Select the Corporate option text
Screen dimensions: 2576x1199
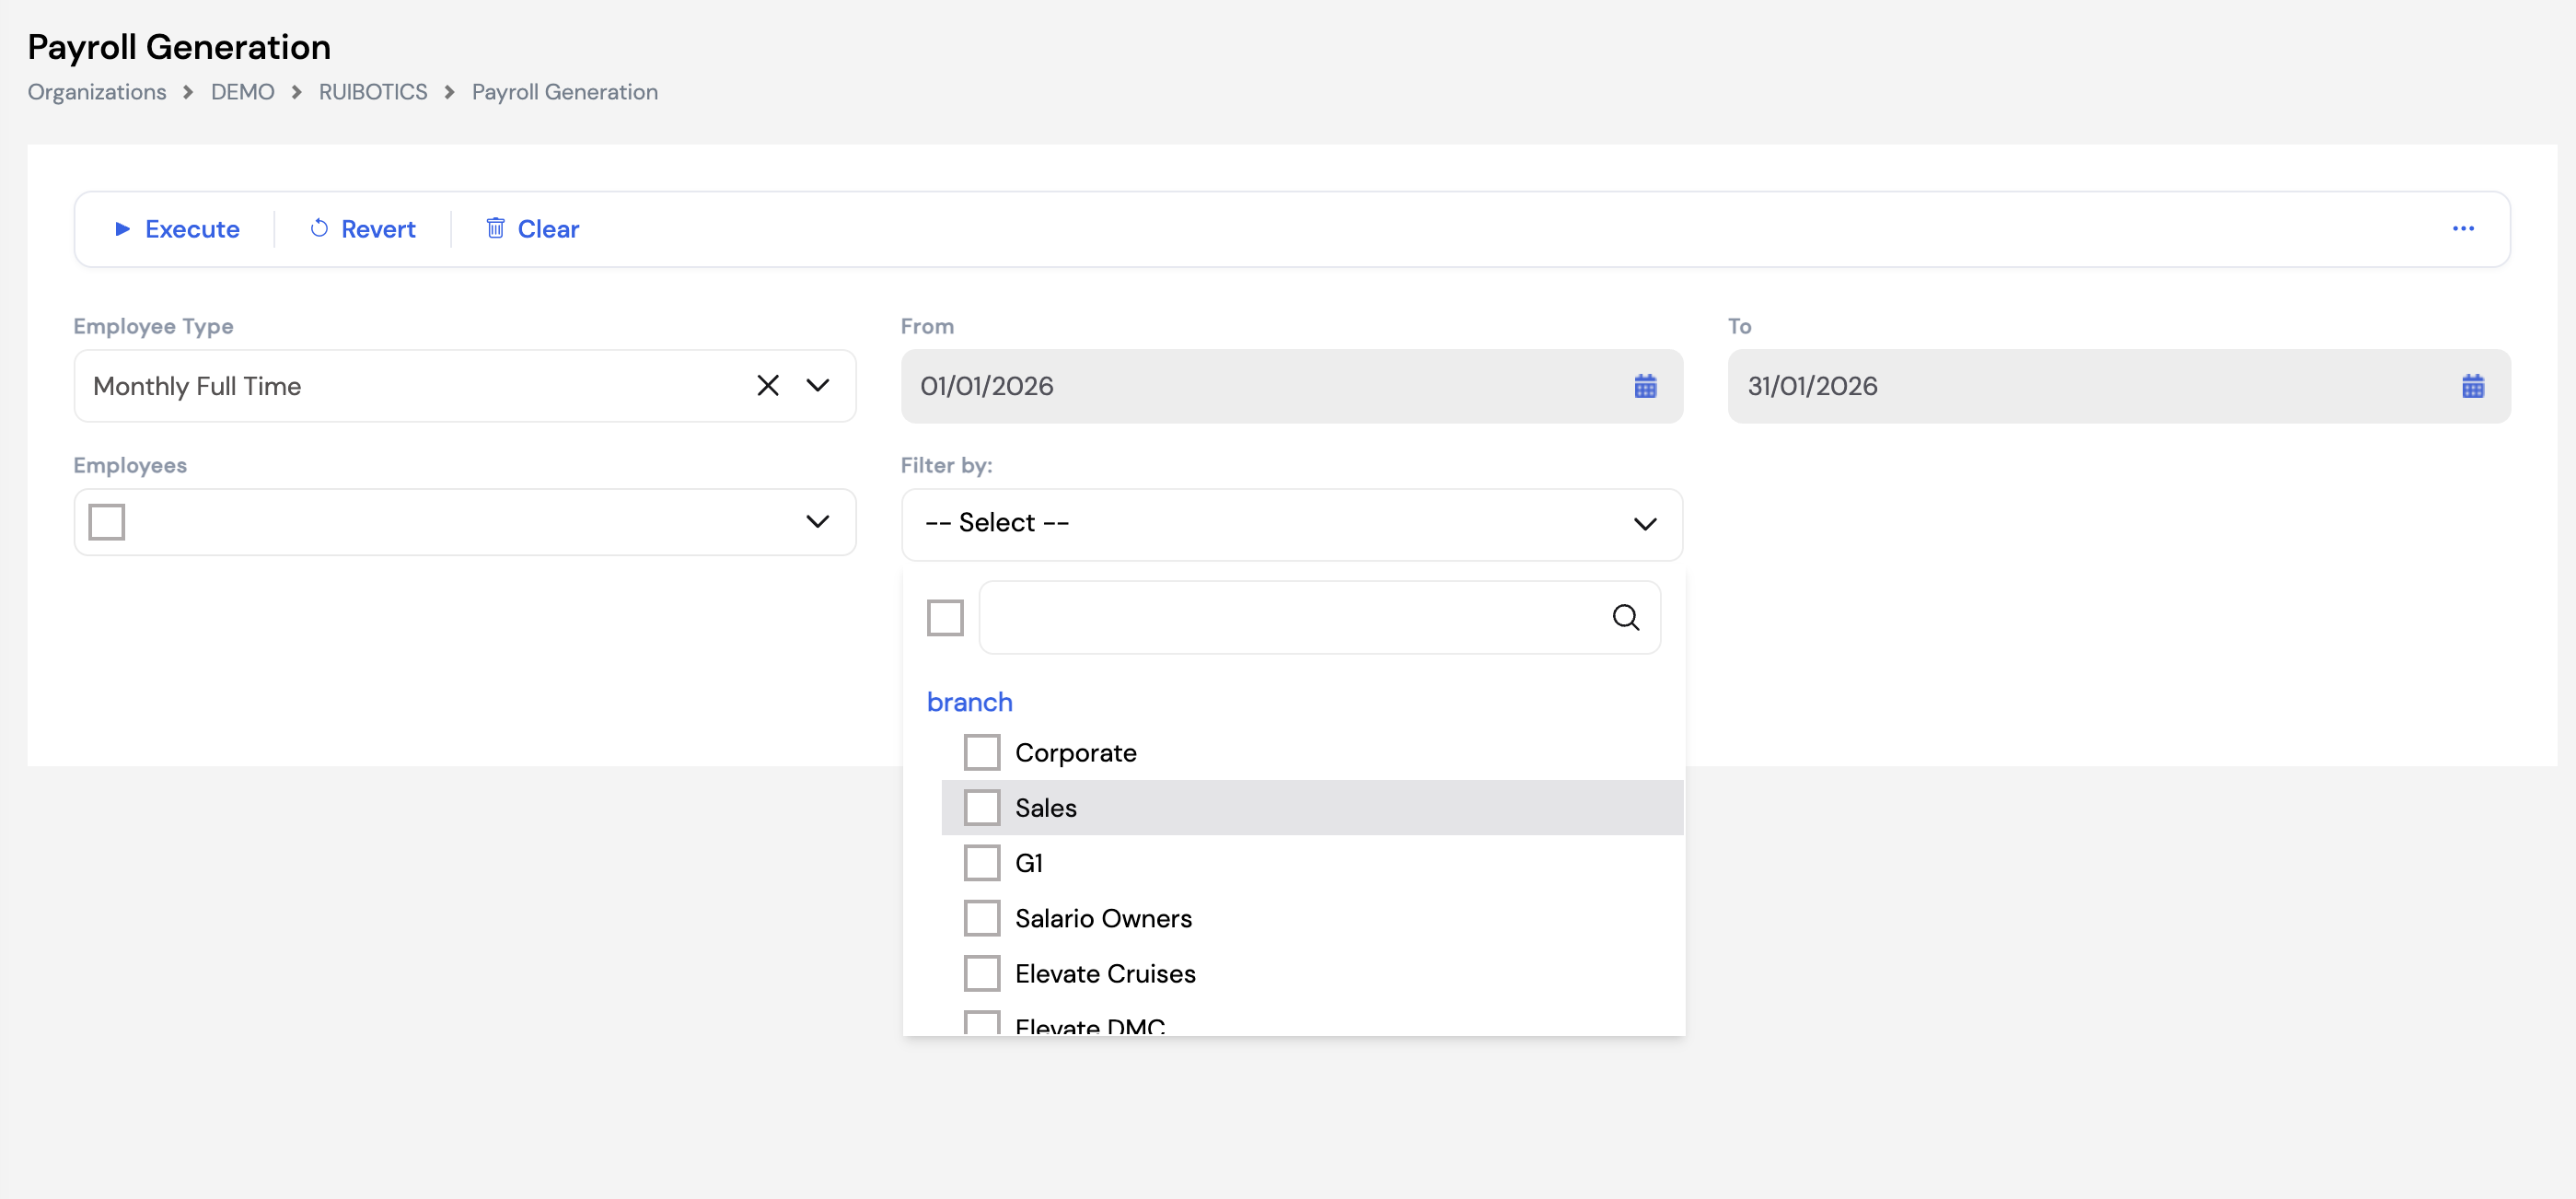pos(1075,753)
